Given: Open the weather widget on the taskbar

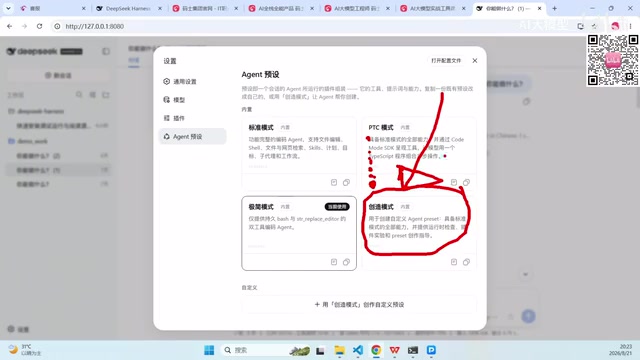Looking at the screenshot, I should point(24,350).
